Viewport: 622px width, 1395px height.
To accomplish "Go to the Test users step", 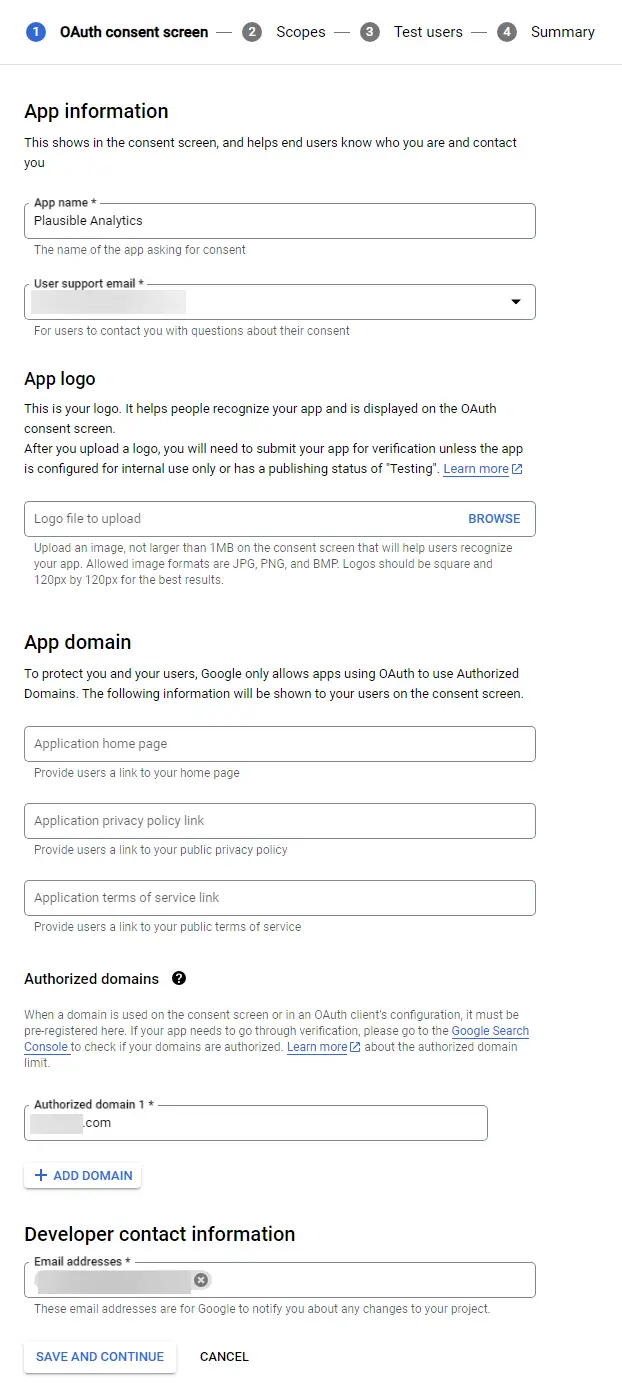I will point(428,32).
